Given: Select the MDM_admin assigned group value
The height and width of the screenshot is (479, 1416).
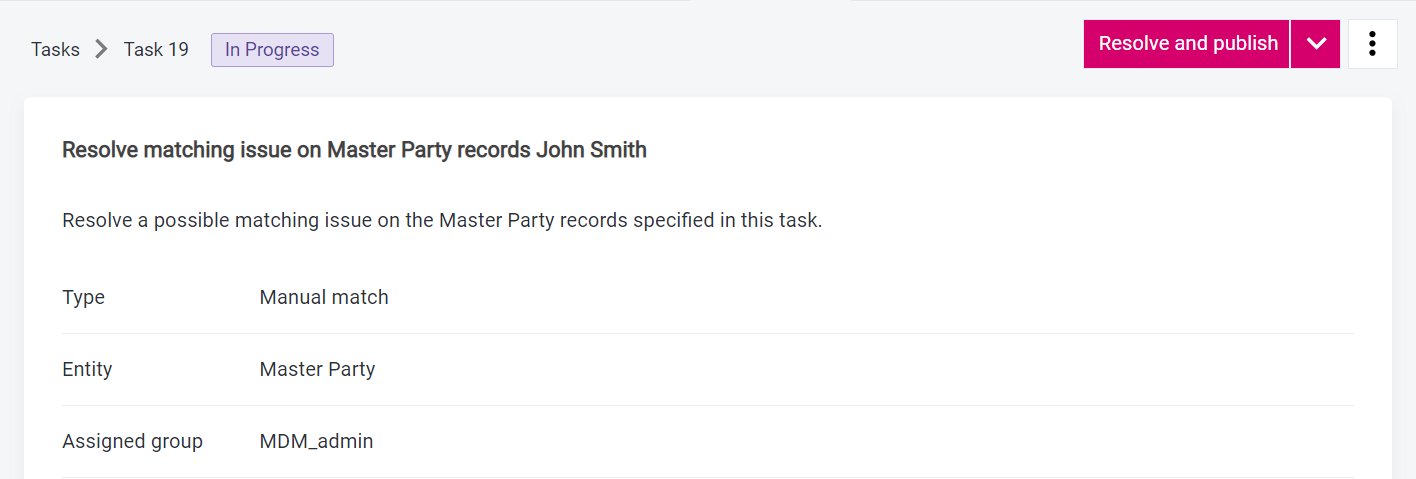Looking at the screenshot, I should click(x=316, y=441).
